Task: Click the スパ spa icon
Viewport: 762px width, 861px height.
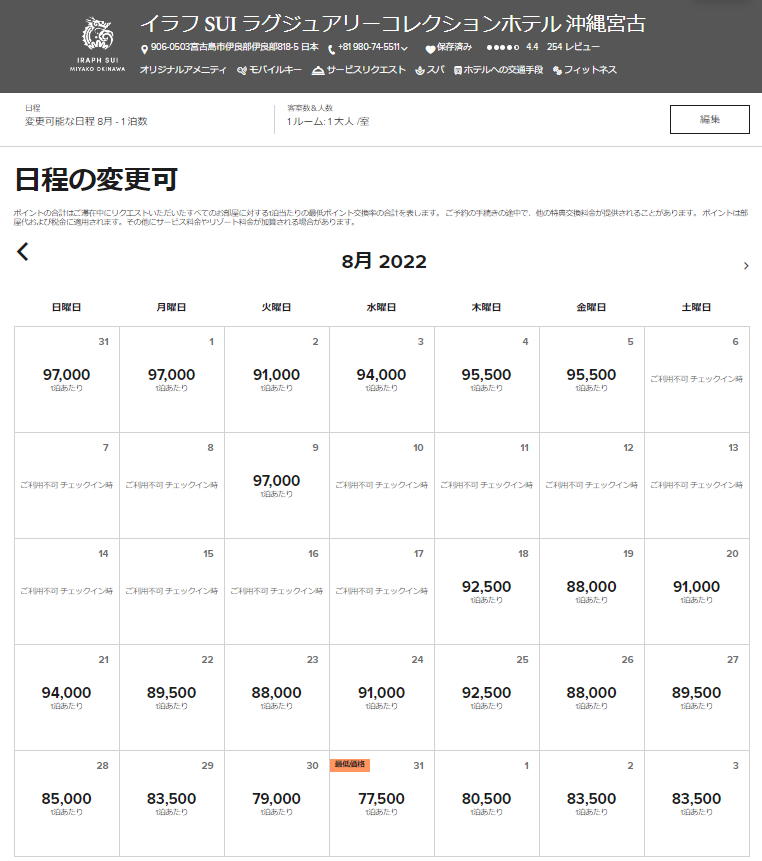Action: point(420,71)
